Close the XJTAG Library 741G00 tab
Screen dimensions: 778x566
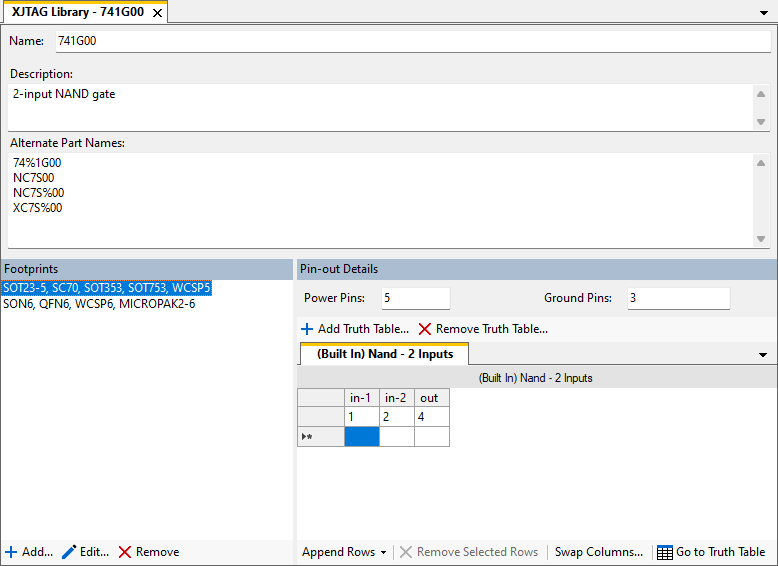coord(157,12)
